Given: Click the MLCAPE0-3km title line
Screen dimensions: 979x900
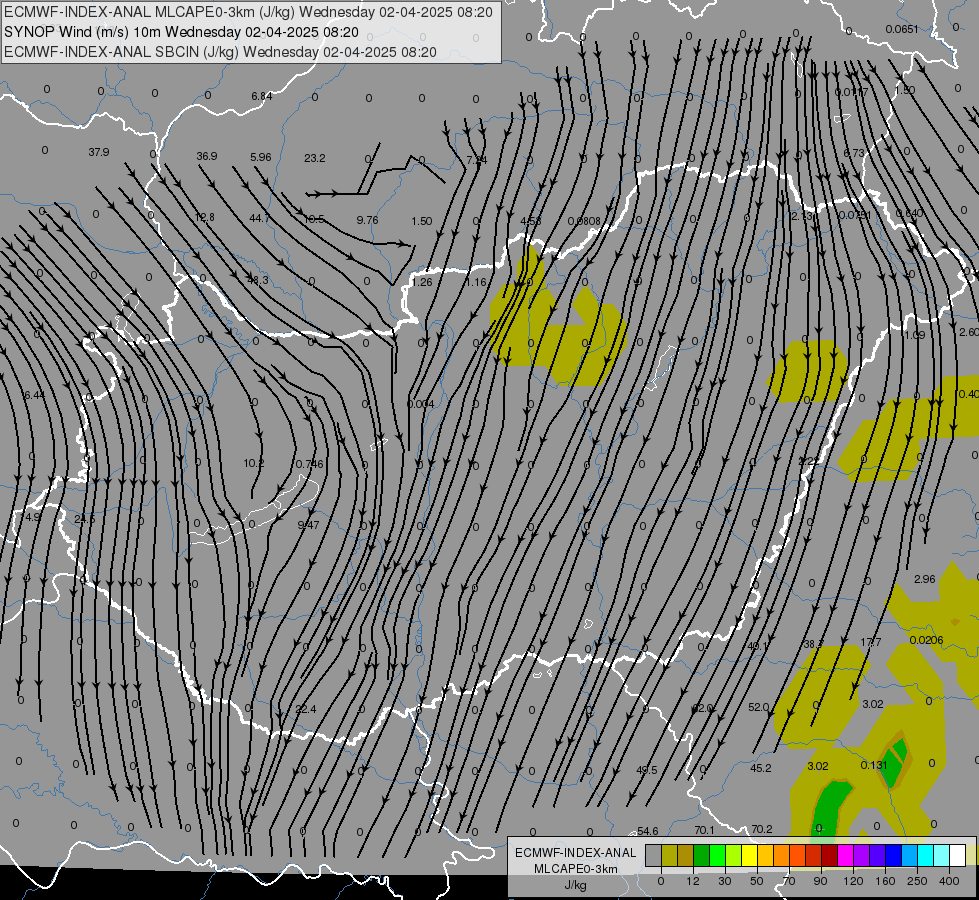Looking at the screenshot, I should click(x=248, y=12).
